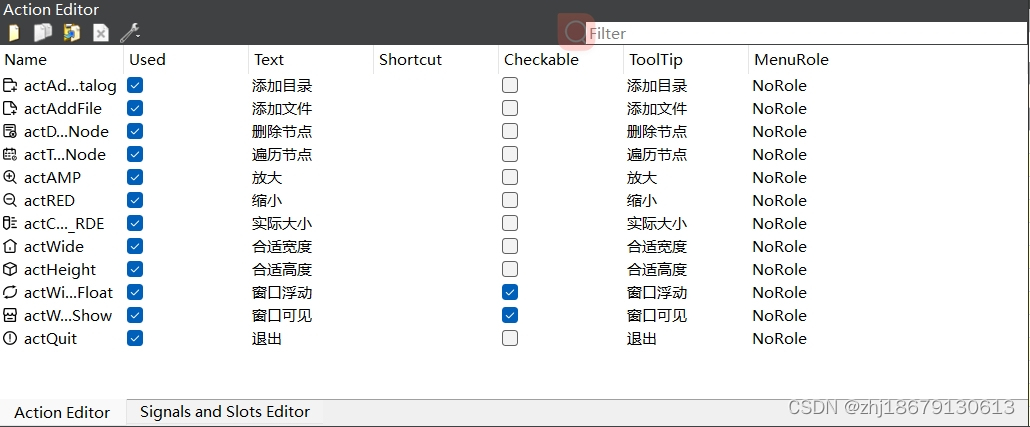1030x427 pixels.
Task: Uncheck Used for actRED
Action: [135, 200]
